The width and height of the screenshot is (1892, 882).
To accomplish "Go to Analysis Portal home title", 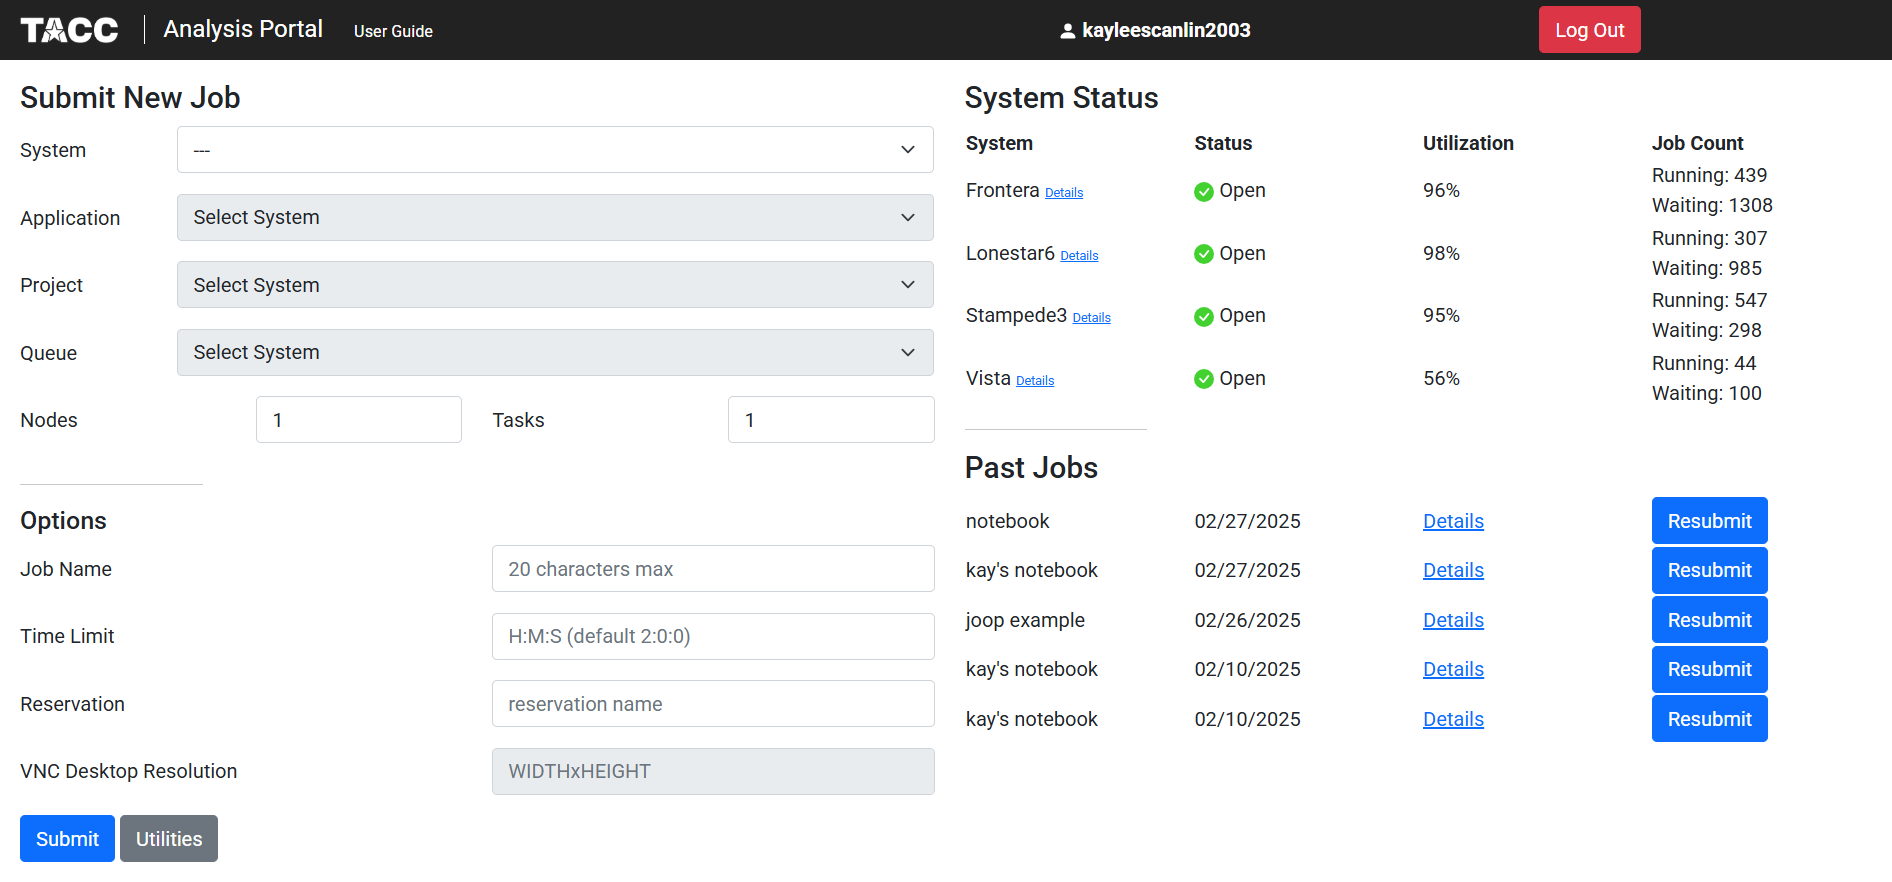I will click(x=243, y=29).
